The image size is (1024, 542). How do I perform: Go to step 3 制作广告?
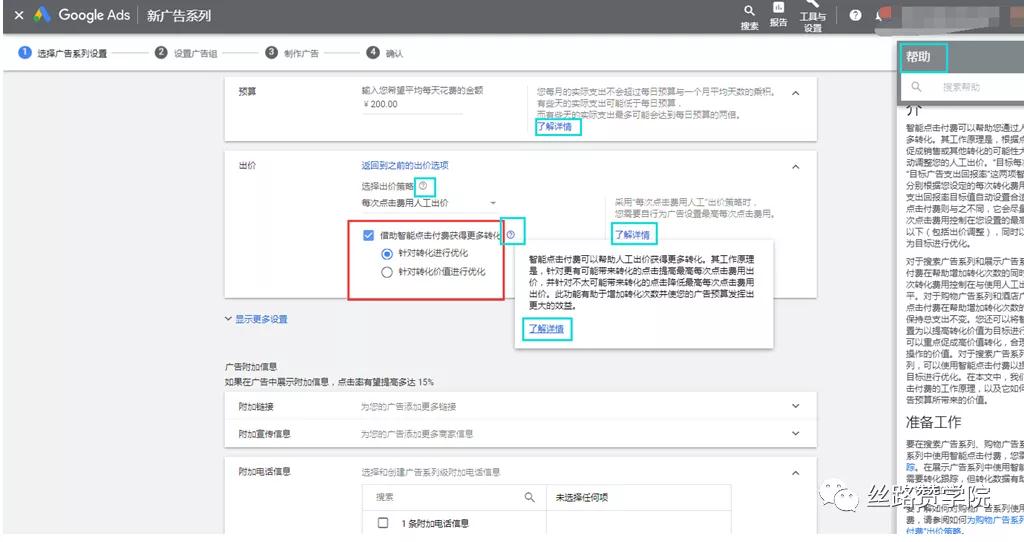tap(292, 53)
